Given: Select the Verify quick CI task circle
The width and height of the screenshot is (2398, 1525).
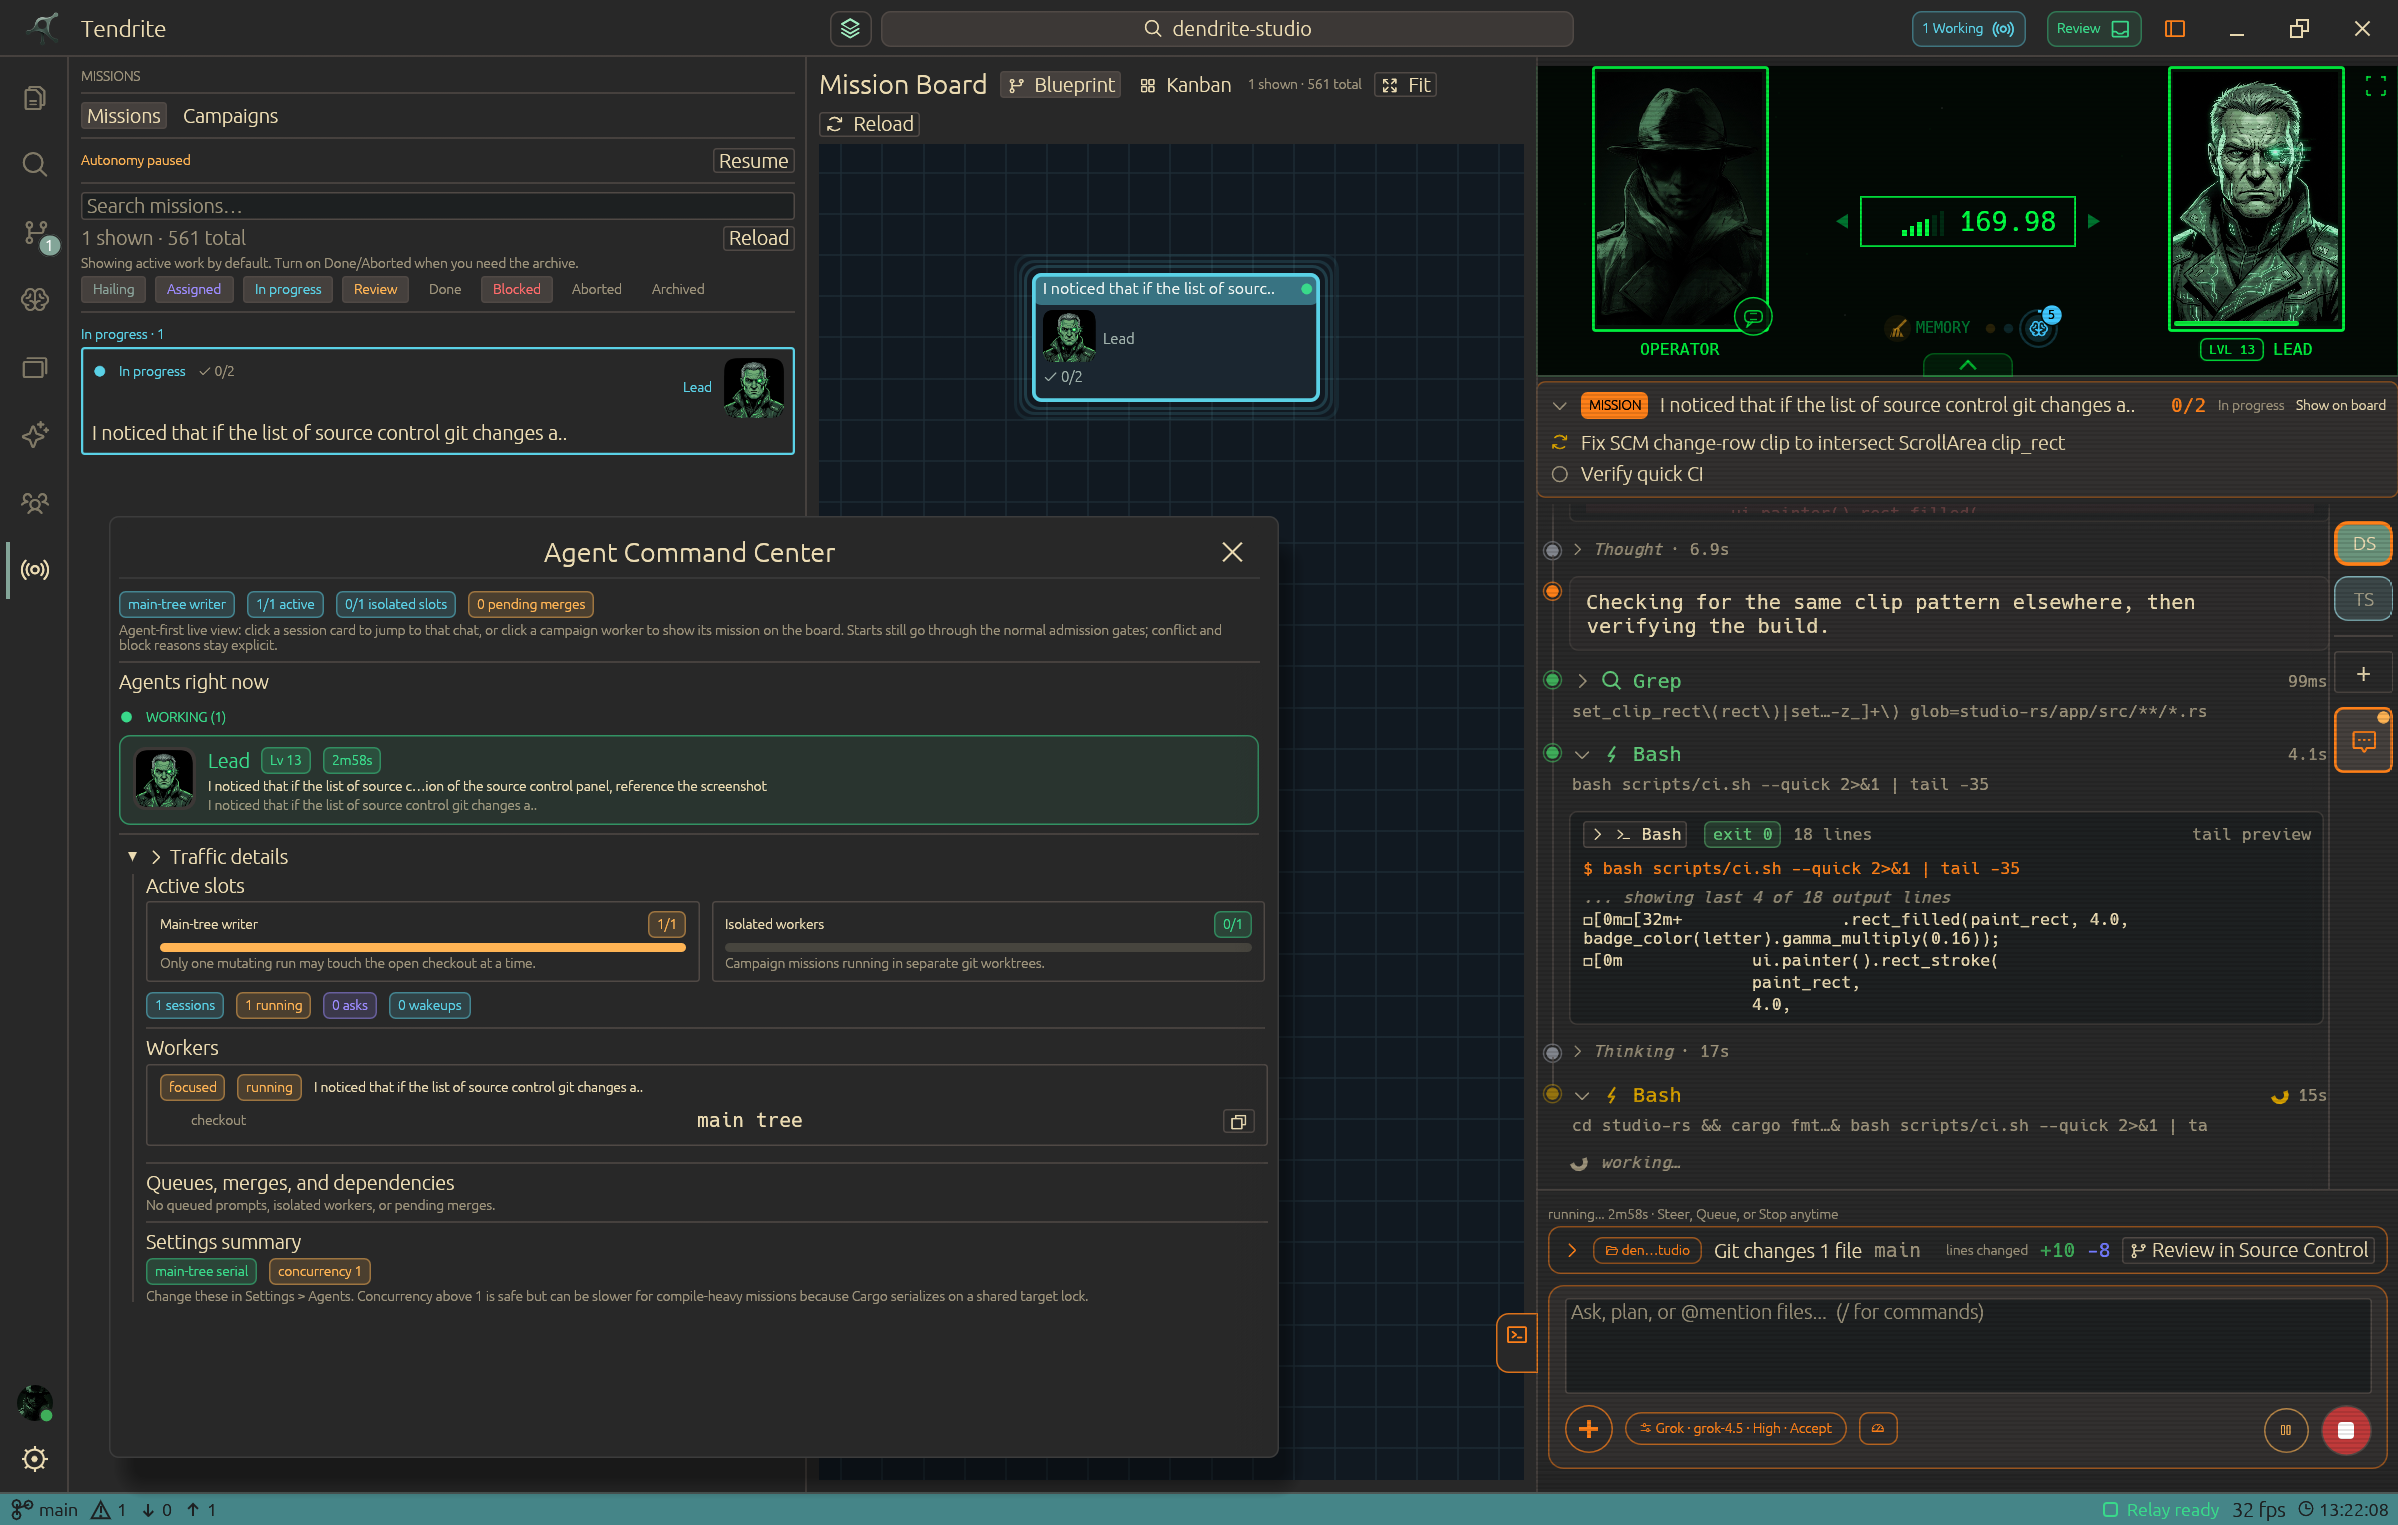Looking at the screenshot, I should 1559,474.
